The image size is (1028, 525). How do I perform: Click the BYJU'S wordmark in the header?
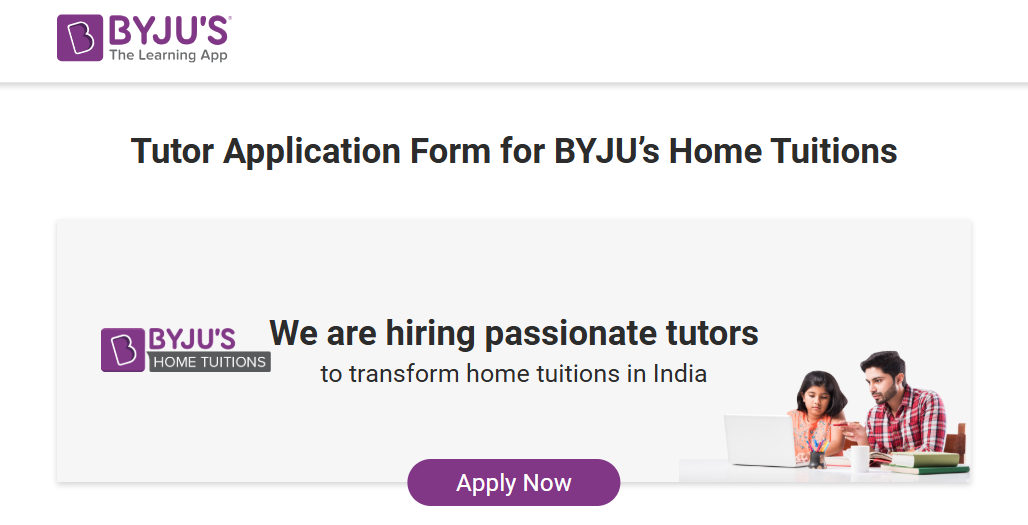pyautogui.click(x=168, y=29)
